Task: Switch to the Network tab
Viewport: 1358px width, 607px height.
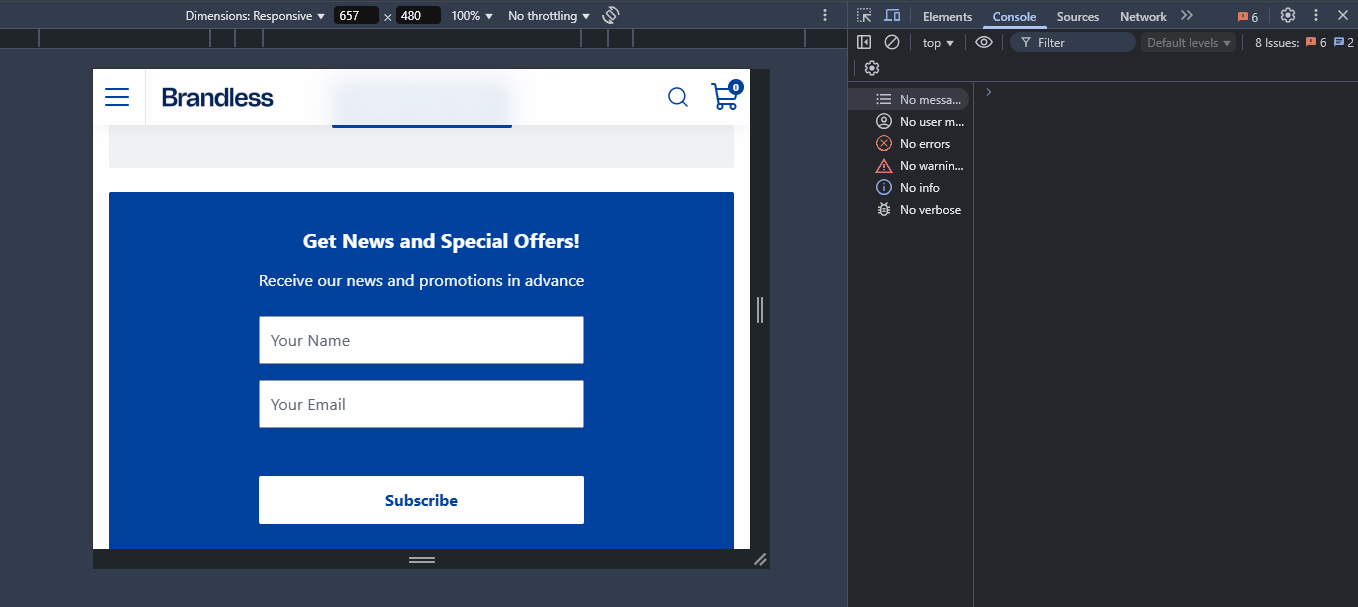Action: pyautogui.click(x=1143, y=16)
